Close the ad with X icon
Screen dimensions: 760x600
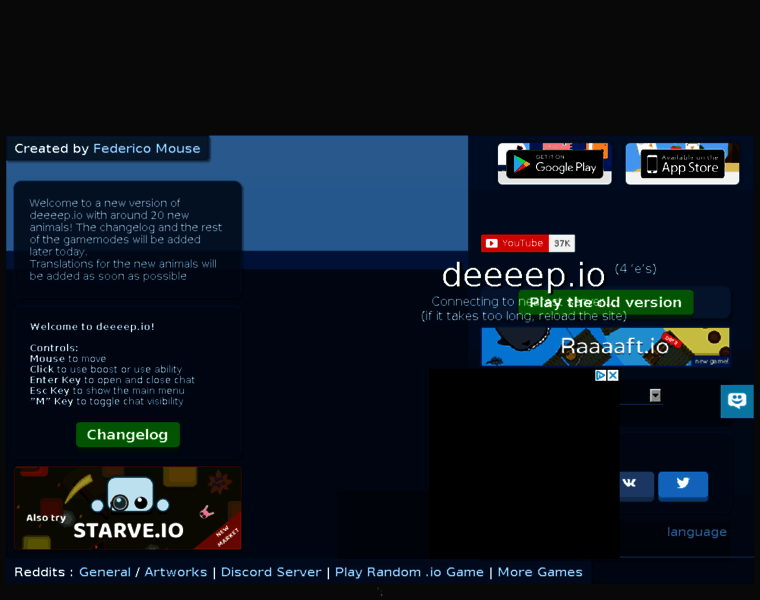pos(613,375)
